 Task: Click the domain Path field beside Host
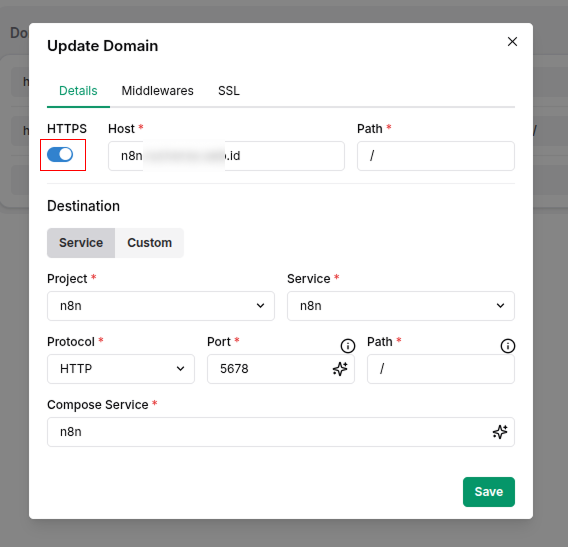pos(436,156)
